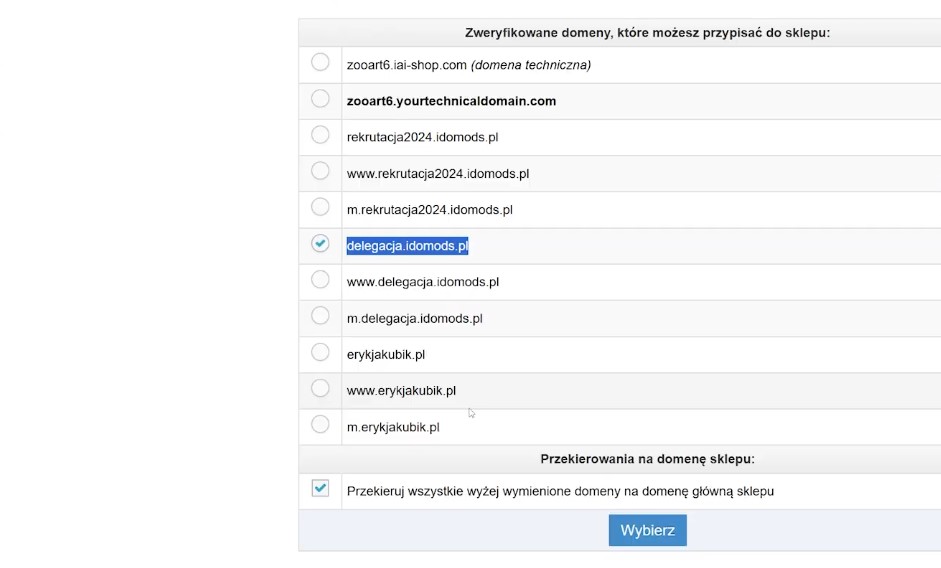941x568 pixels.
Task: Select the www.erykjakubik.pl radio button
Action: pos(320,388)
